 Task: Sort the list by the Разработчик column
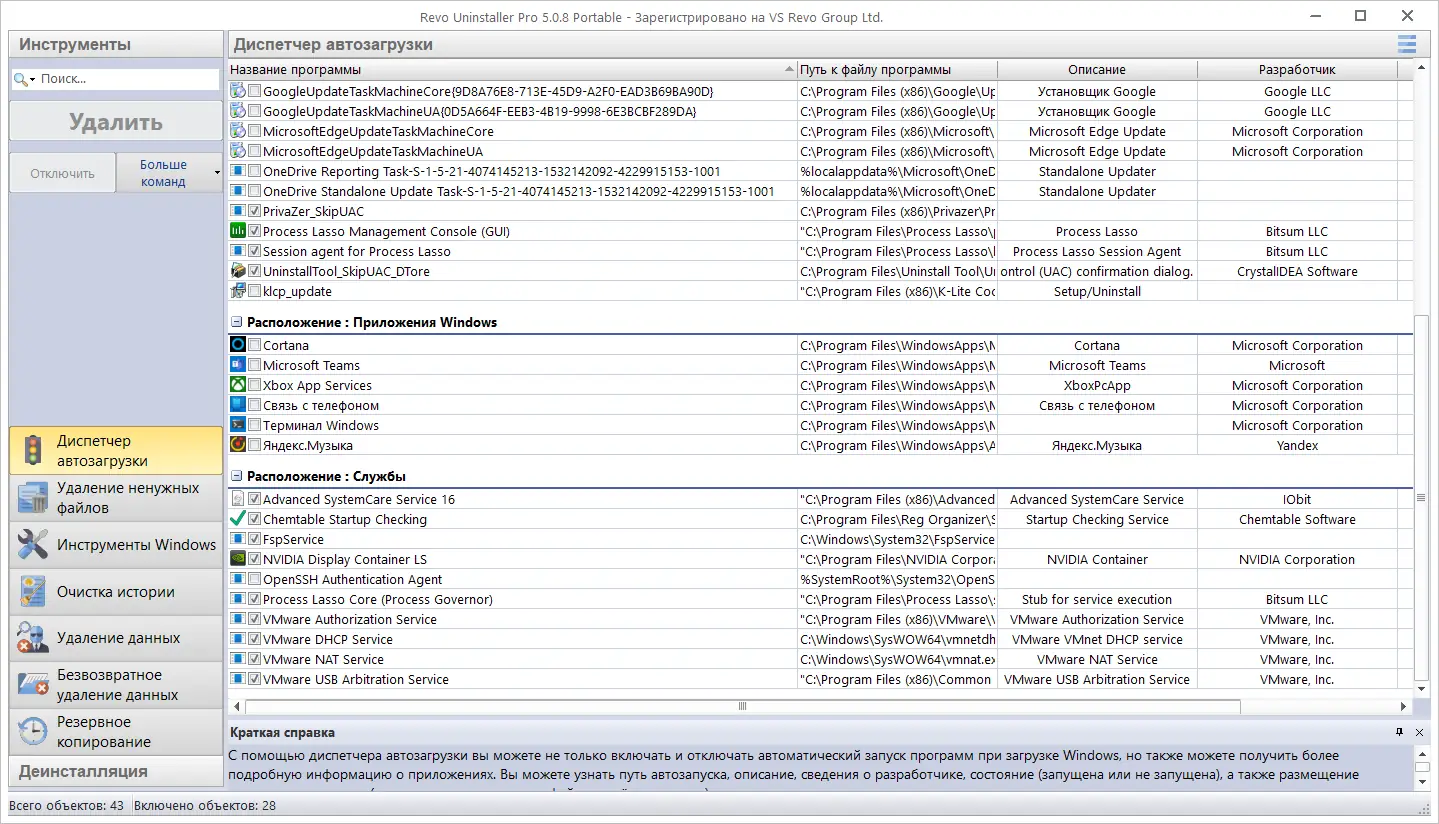(1297, 70)
